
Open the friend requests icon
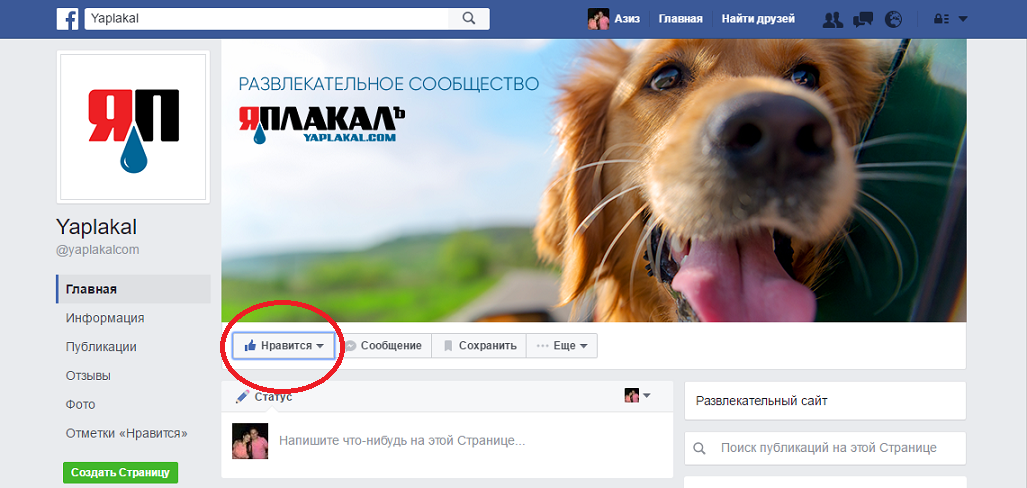click(832, 20)
